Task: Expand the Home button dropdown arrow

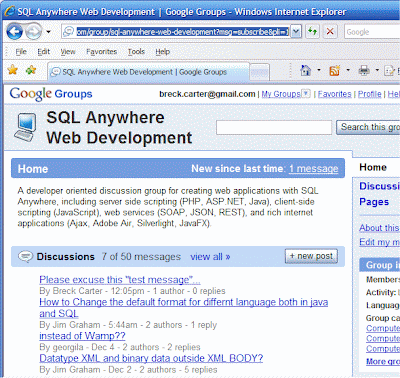Action: click(319, 70)
